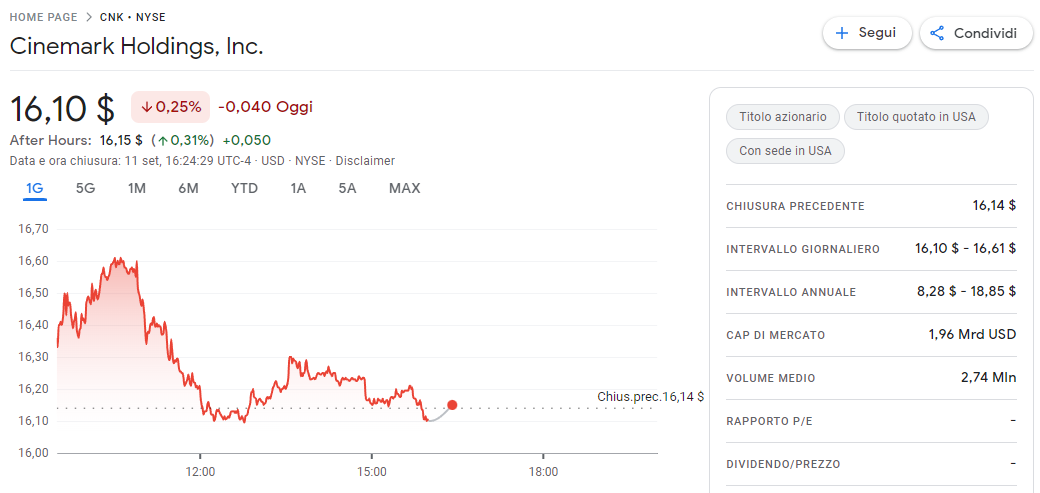Screen dimensions: 1040x493
Task: Click the -0,040 Oggi change text
Action: pos(265,107)
